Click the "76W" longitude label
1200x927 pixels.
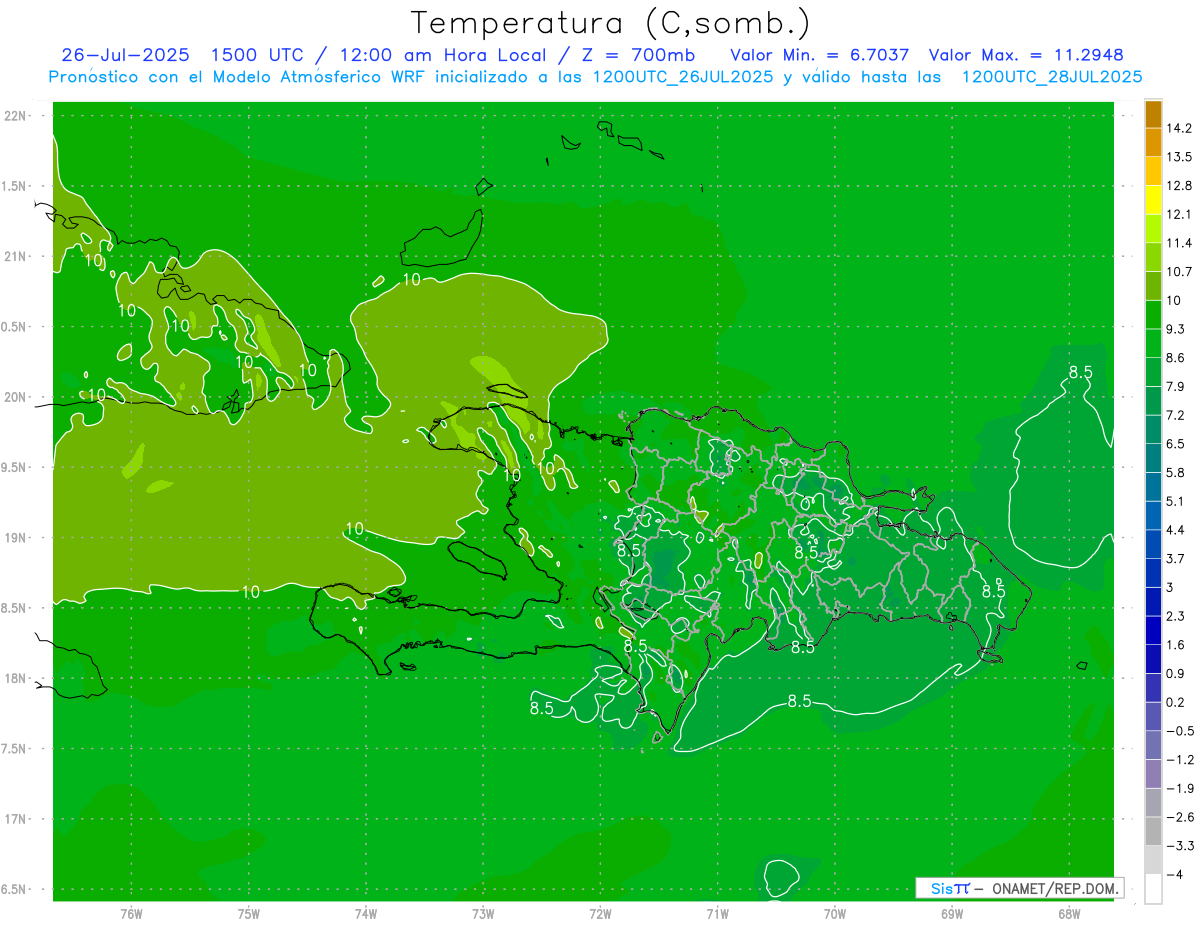pos(131,913)
